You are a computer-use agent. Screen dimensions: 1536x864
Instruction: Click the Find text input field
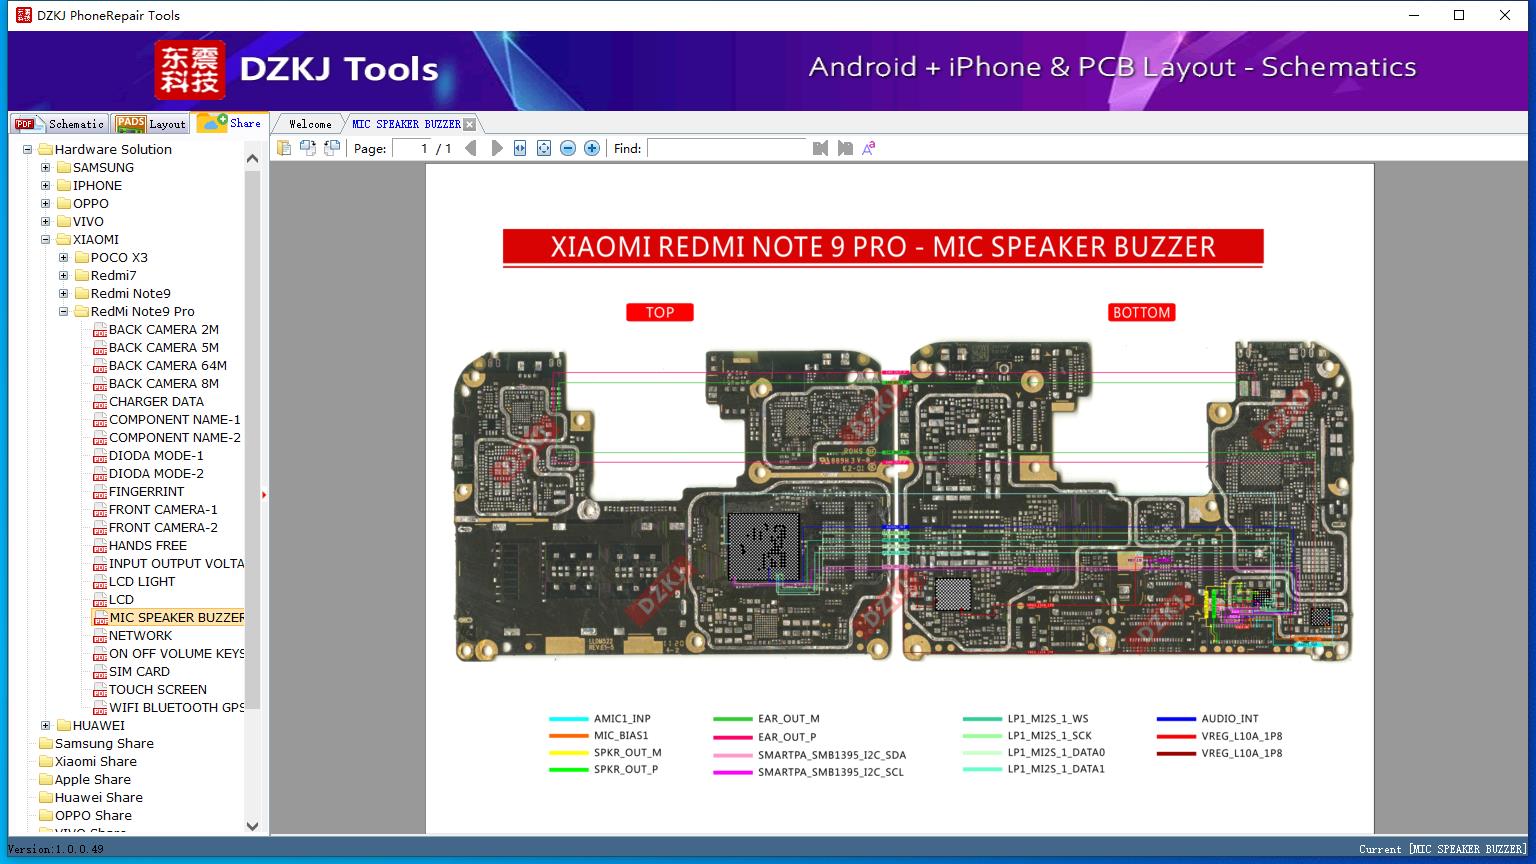pos(727,148)
